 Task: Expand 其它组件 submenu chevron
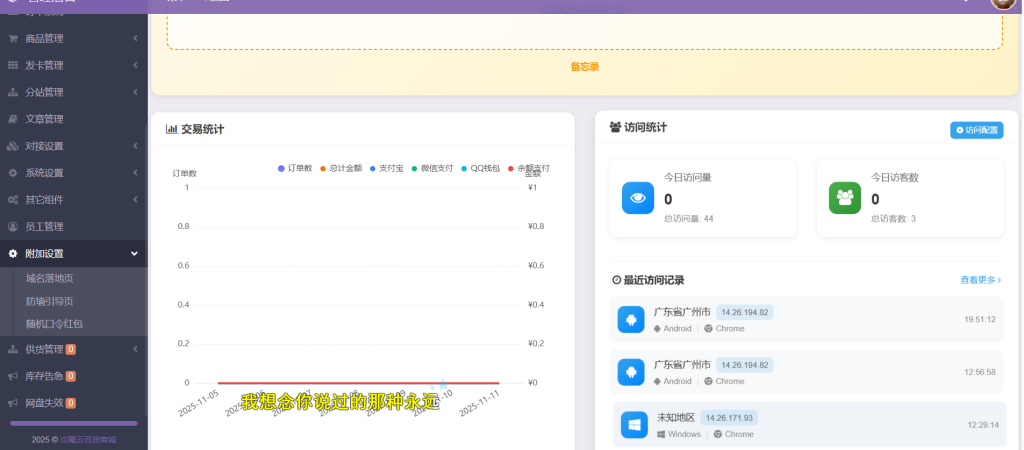point(135,200)
